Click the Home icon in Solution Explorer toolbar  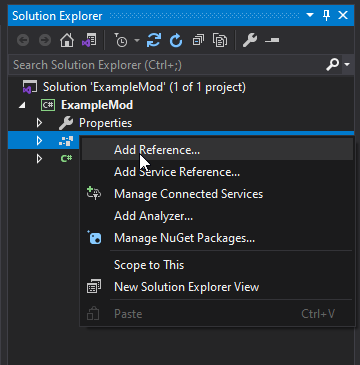67,41
